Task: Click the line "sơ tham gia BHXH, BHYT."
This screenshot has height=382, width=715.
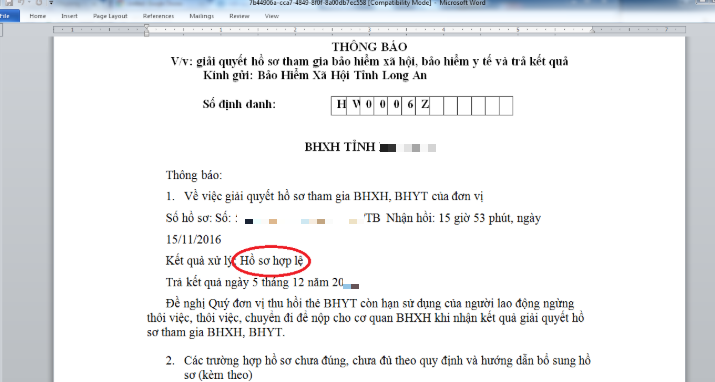Action: 216,332
